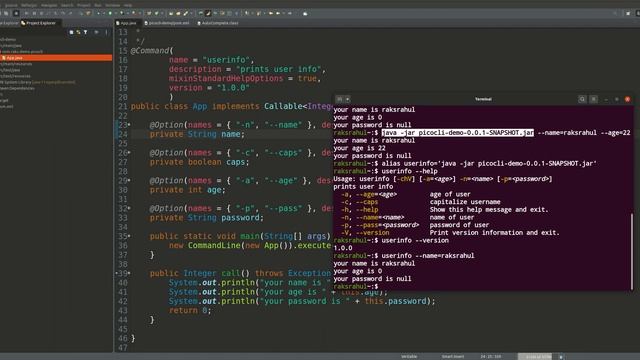
Task: Click line 24 'private String name;' in editor
Action: 197,134
